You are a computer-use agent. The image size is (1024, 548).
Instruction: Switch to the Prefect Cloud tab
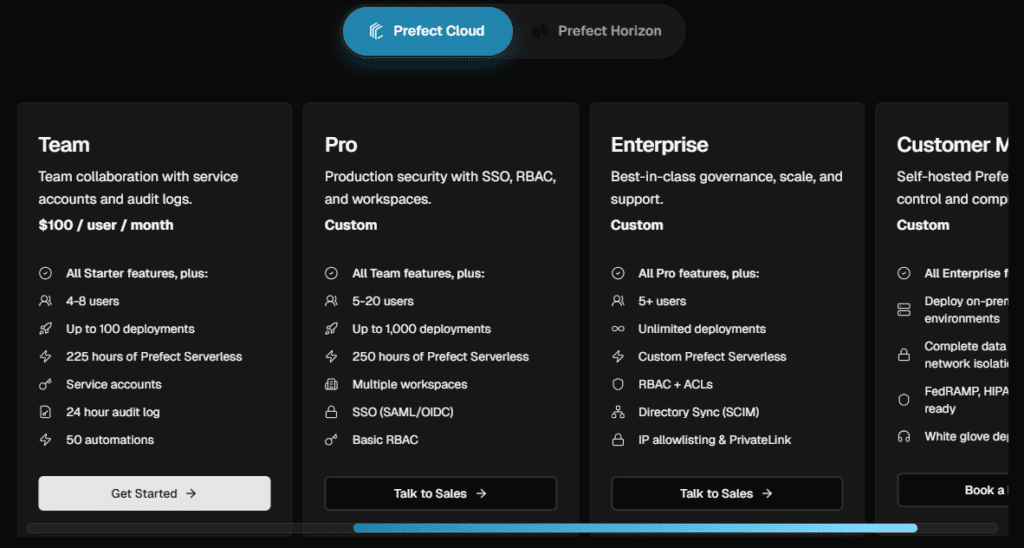click(x=427, y=31)
